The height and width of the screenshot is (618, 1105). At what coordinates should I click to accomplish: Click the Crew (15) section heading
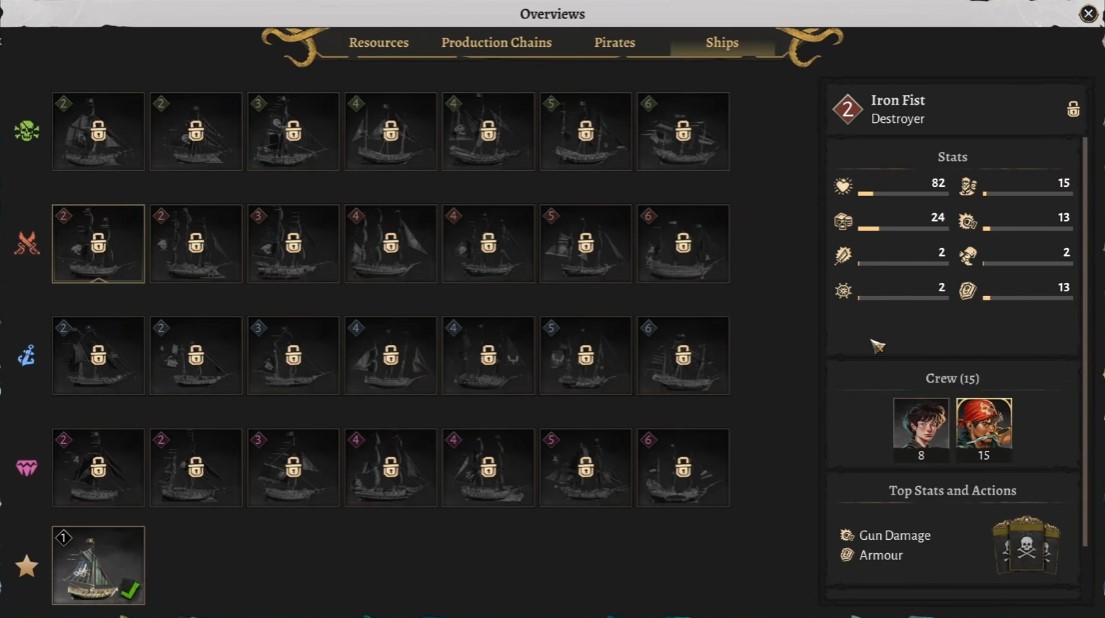pyautogui.click(x=952, y=378)
